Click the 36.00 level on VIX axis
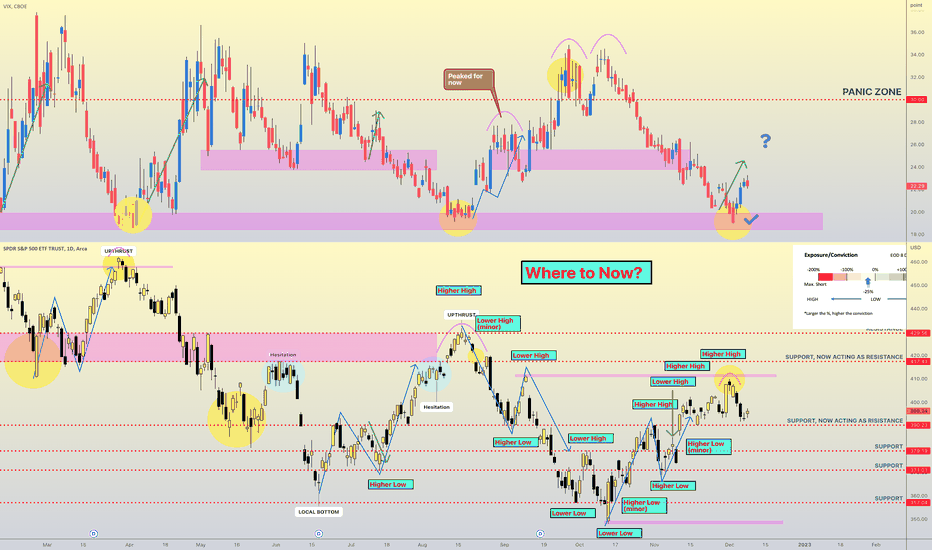 click(x=917, y=32)
